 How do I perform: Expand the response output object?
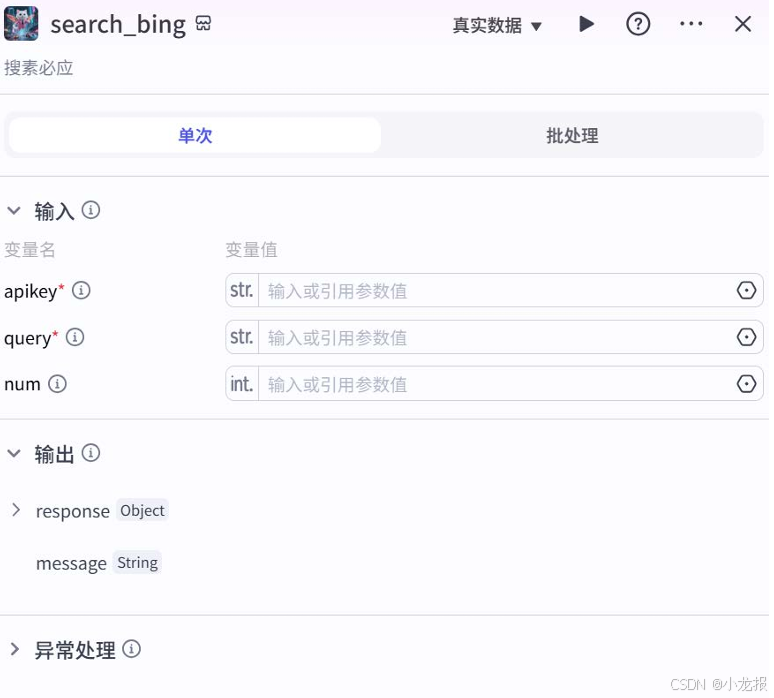click(x=16, y=510)
